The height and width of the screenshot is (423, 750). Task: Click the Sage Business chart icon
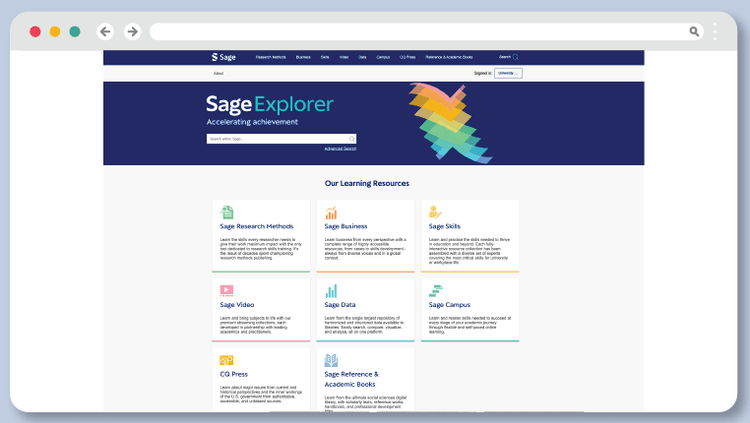331,212
